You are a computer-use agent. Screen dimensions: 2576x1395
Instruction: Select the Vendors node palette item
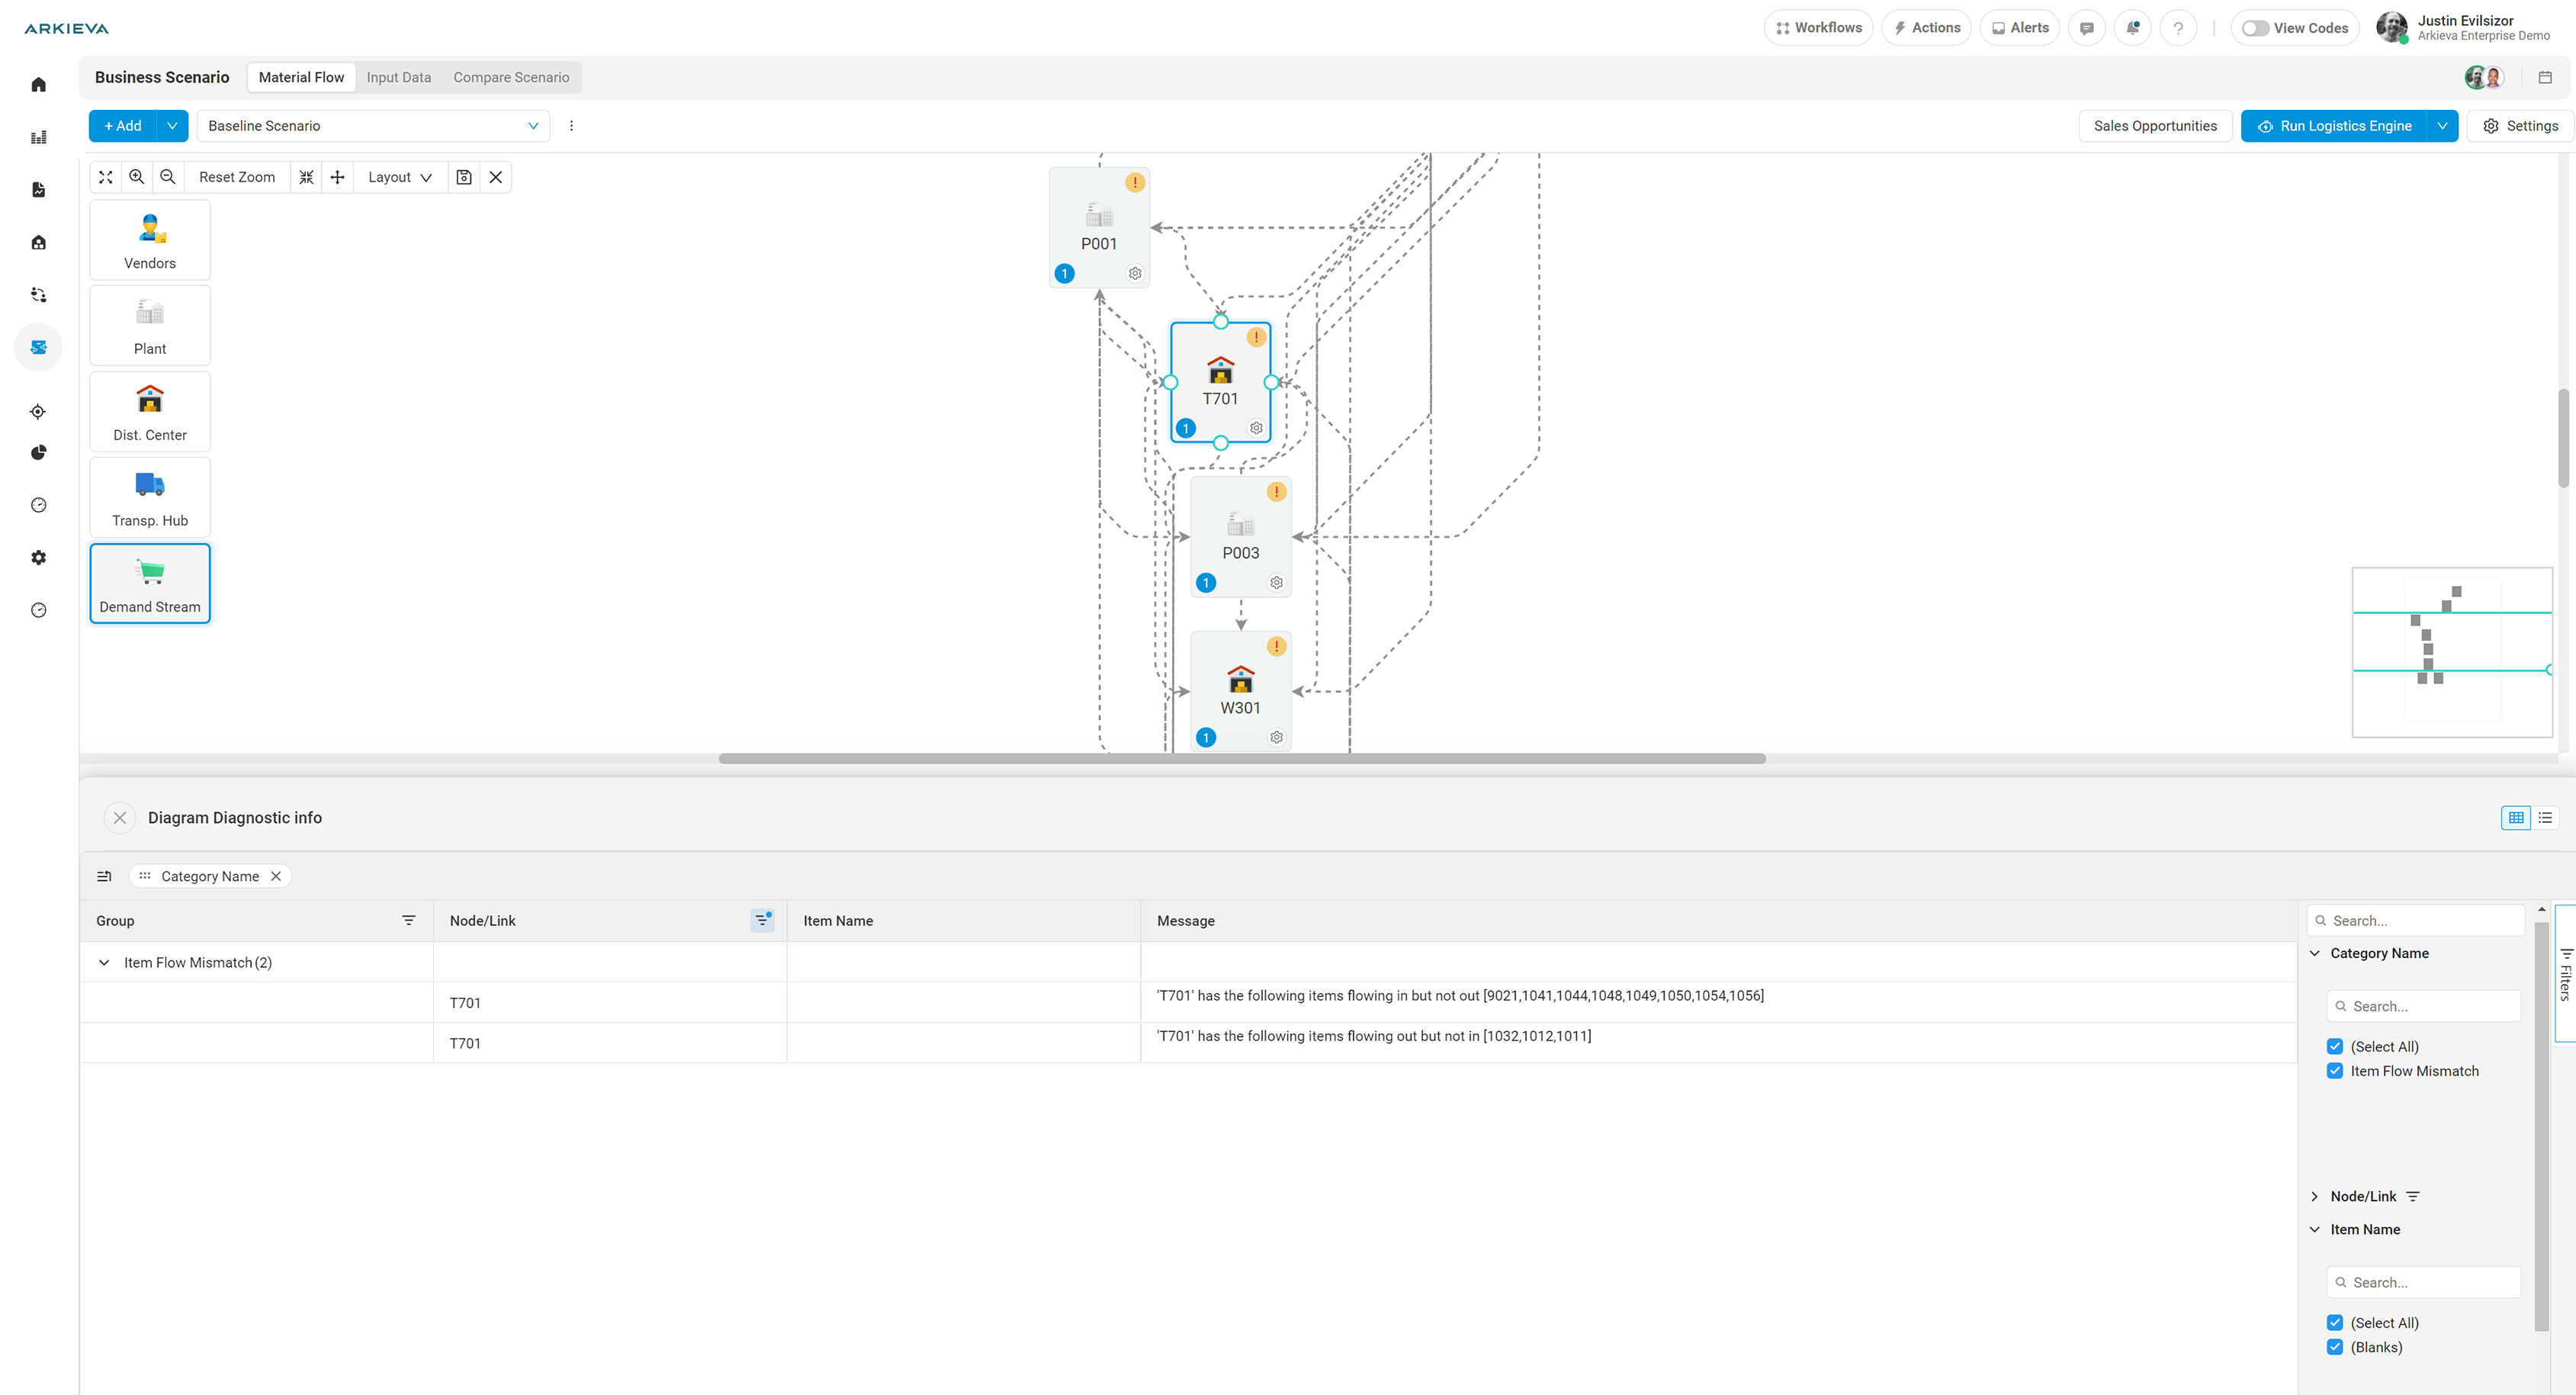point(150,240)
